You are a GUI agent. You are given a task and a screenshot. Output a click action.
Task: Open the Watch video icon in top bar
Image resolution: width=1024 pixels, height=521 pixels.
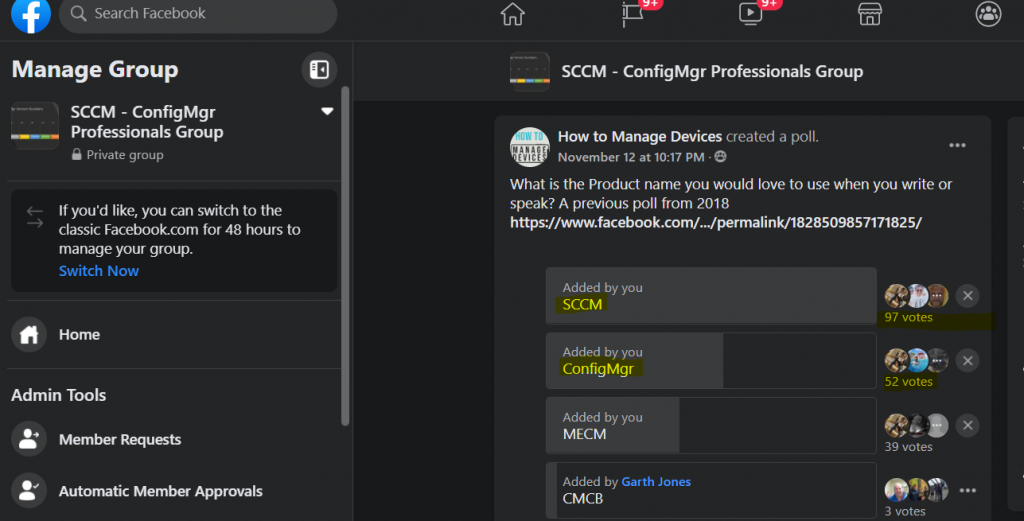pyautogui.click(x=750, y=14)
